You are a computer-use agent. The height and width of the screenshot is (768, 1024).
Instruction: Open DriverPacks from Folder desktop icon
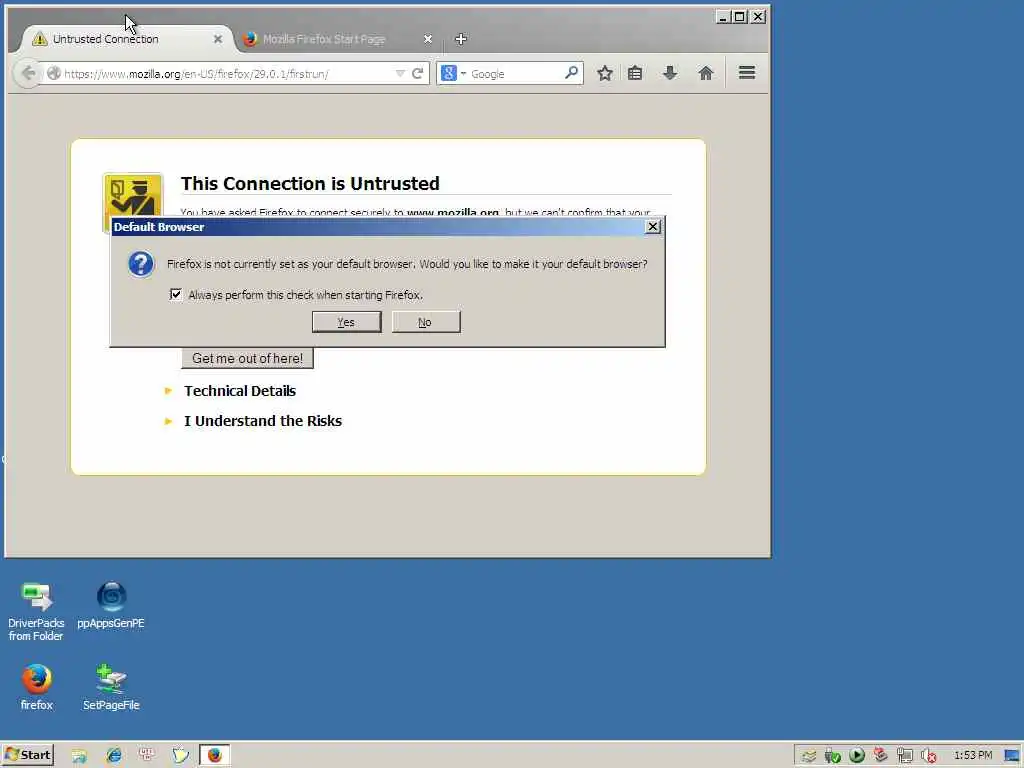coord(36,611)
